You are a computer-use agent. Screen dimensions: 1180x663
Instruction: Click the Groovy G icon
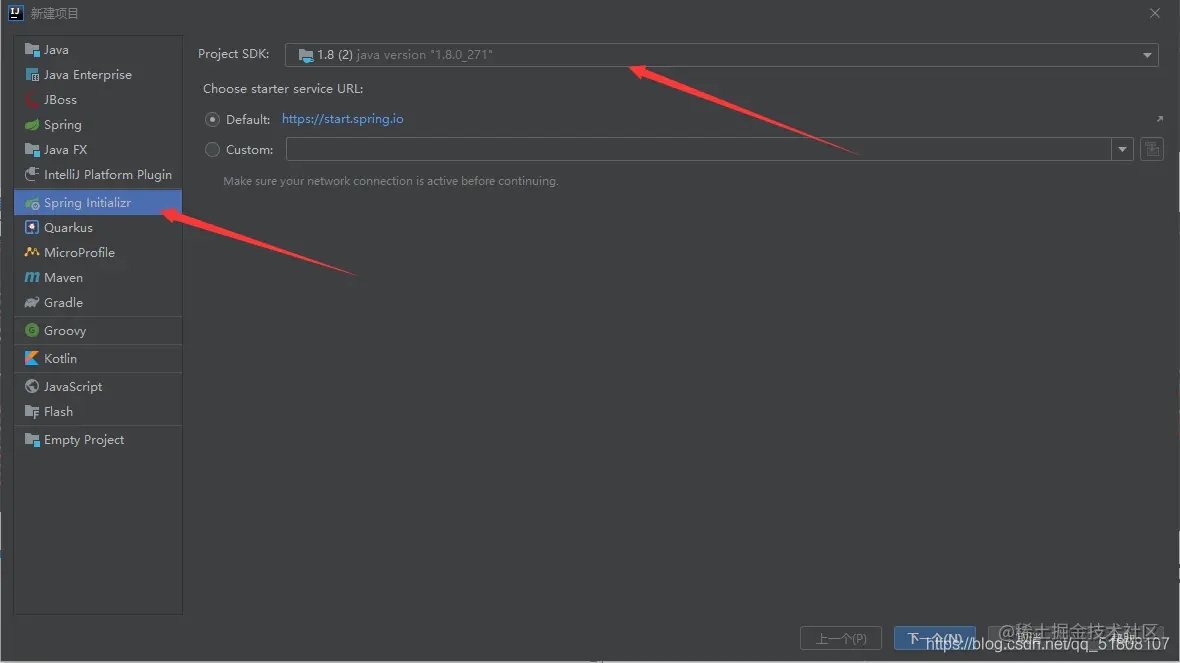pos(32,330)
